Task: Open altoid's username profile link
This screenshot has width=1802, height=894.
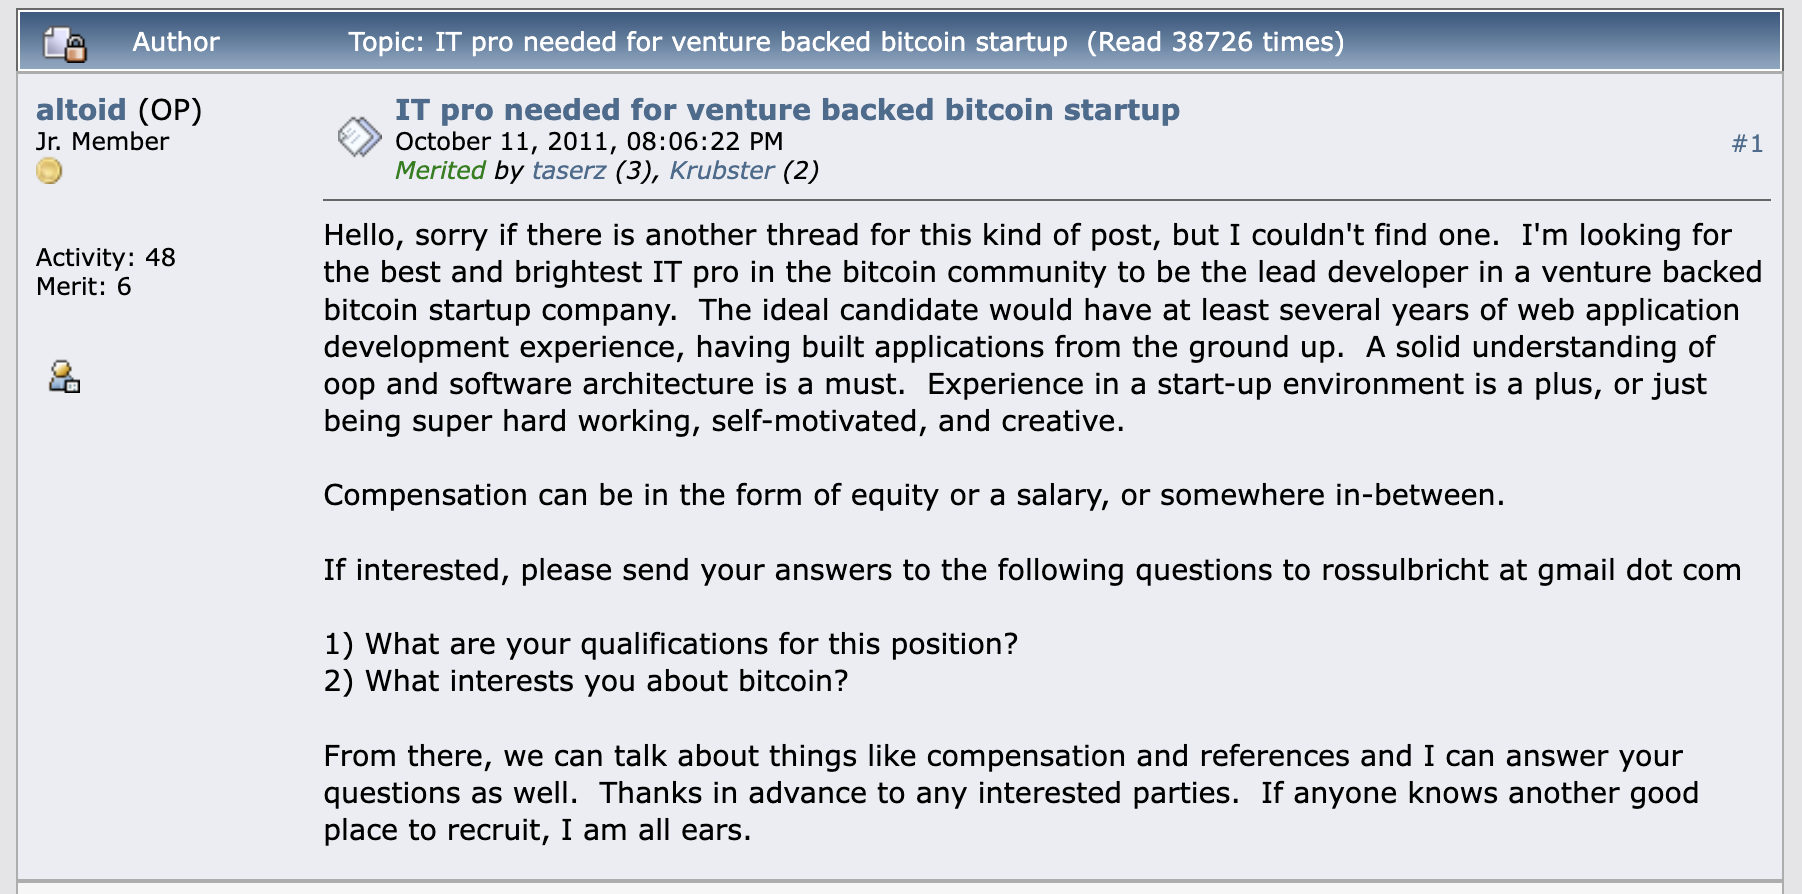Action: point(81,109)
